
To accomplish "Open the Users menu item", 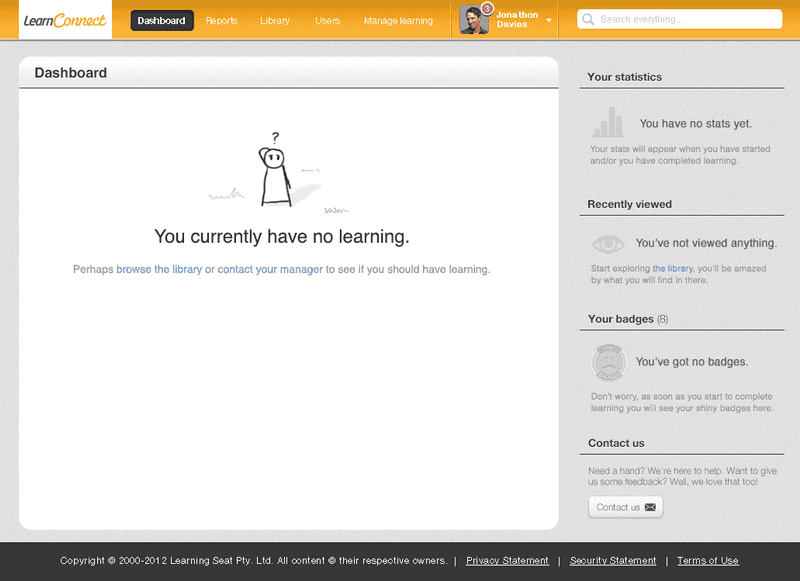I will tap(327, 20).
